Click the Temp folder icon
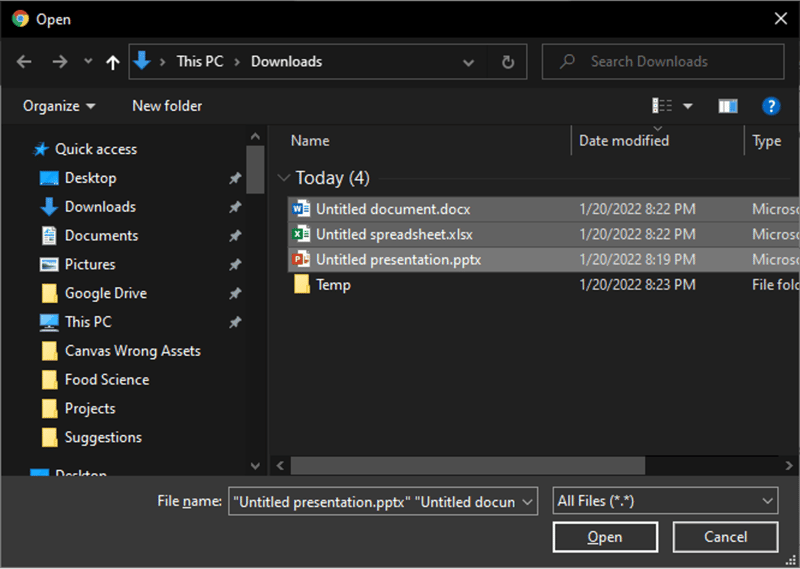 [302, 284]
